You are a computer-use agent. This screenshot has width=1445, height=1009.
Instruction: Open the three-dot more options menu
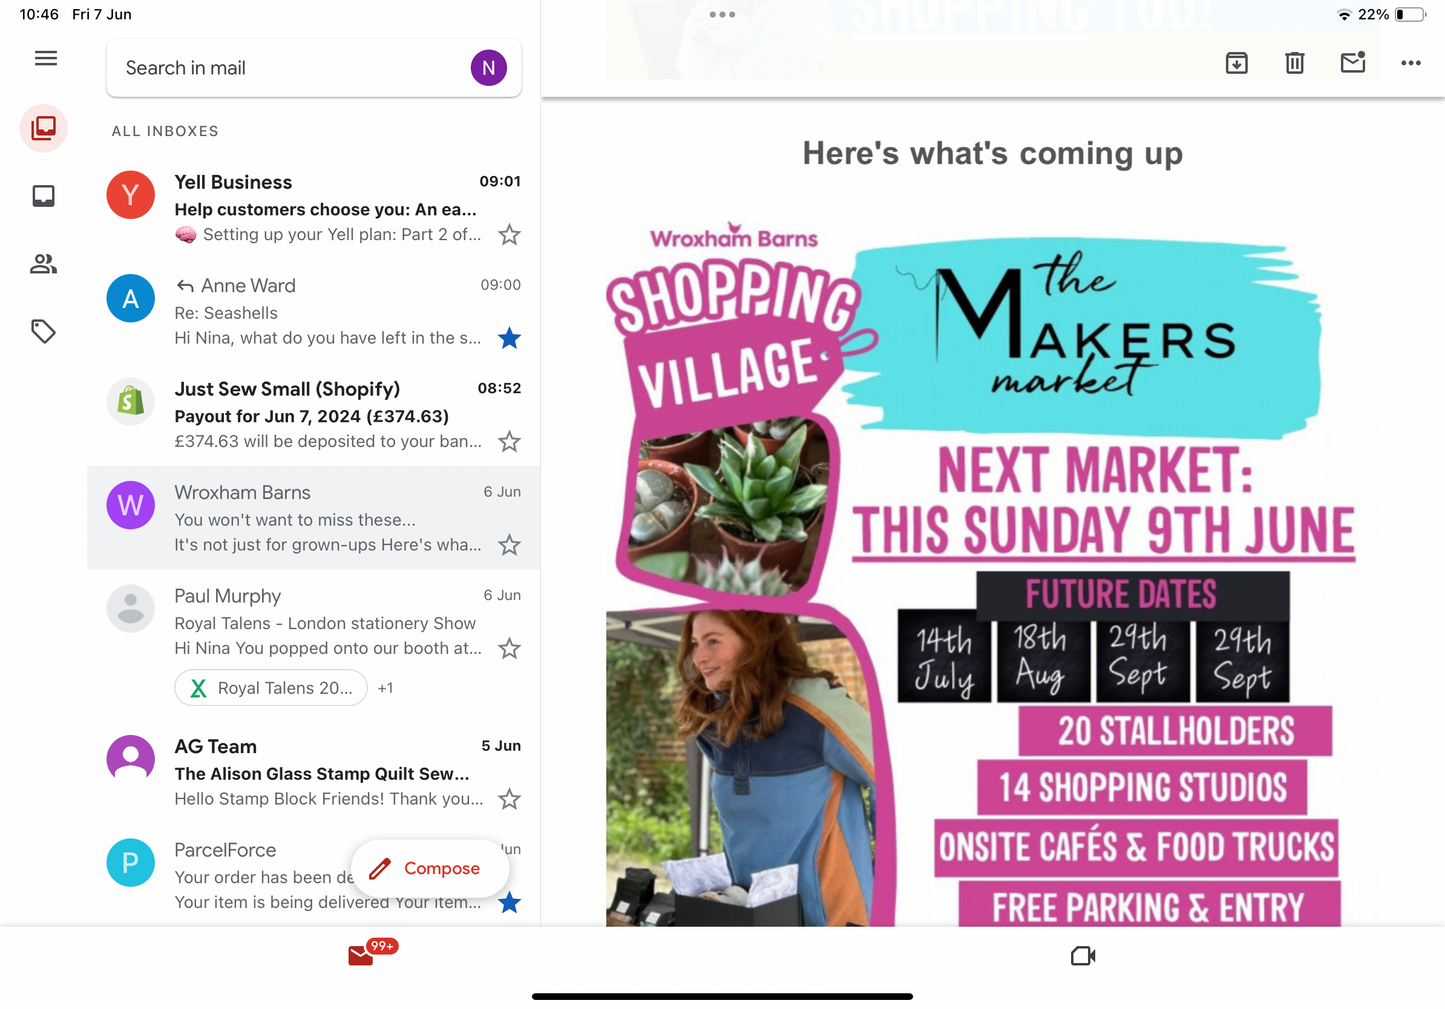(x=1411, y=63)
